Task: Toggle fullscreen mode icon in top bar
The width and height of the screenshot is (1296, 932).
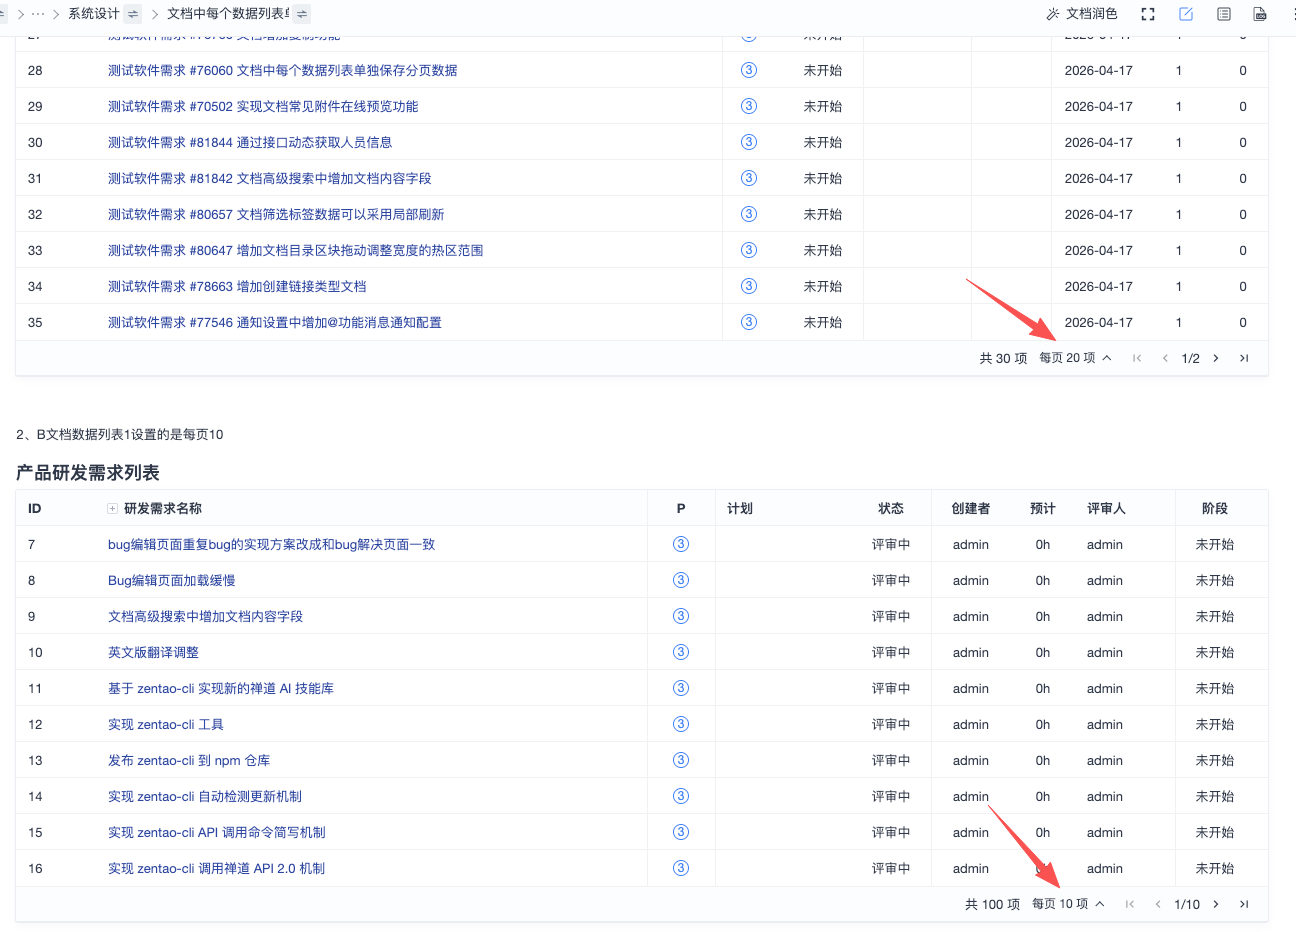Action: click(1148, 14)
